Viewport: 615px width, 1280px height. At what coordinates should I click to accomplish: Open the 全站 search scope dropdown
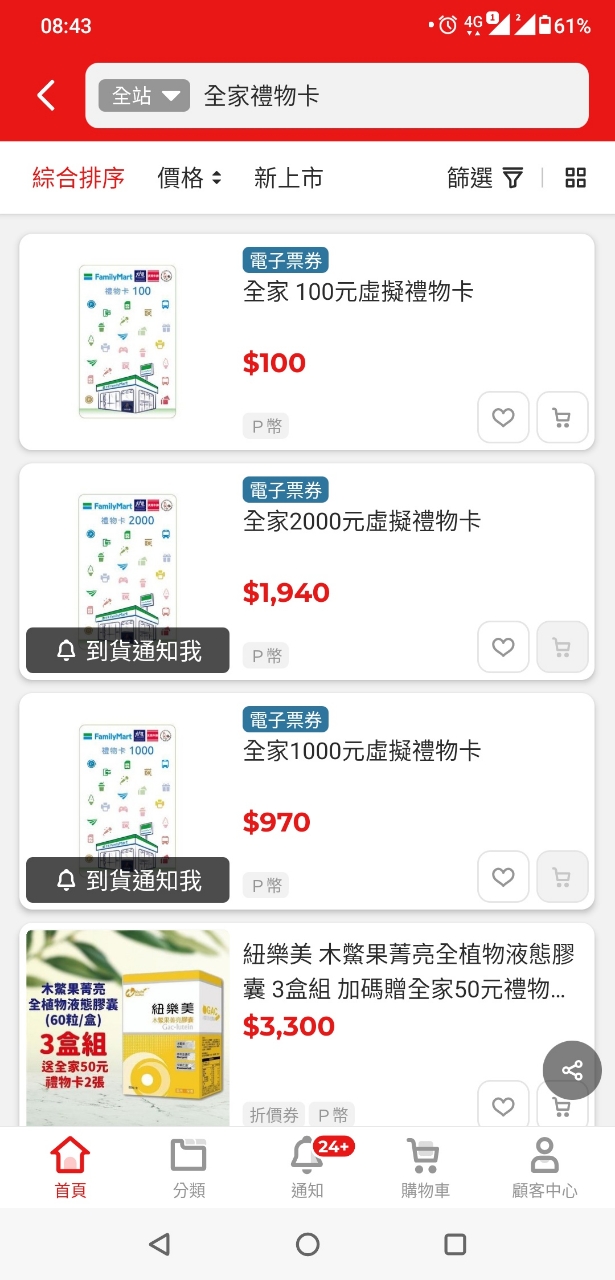click(144, 96)
